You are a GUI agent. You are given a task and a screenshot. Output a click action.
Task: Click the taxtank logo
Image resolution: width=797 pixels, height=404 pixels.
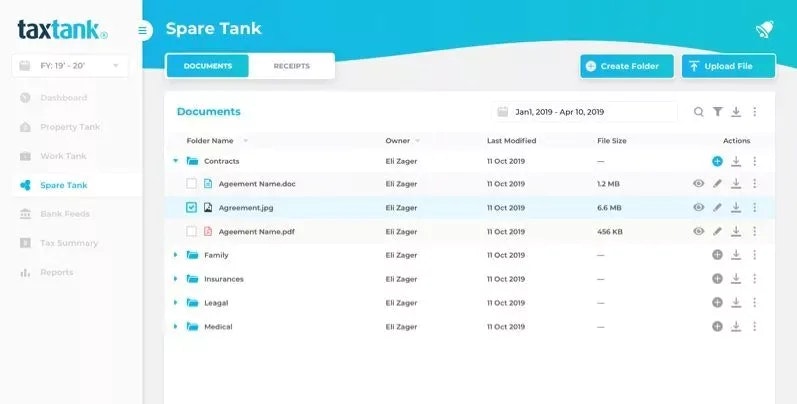63,29
